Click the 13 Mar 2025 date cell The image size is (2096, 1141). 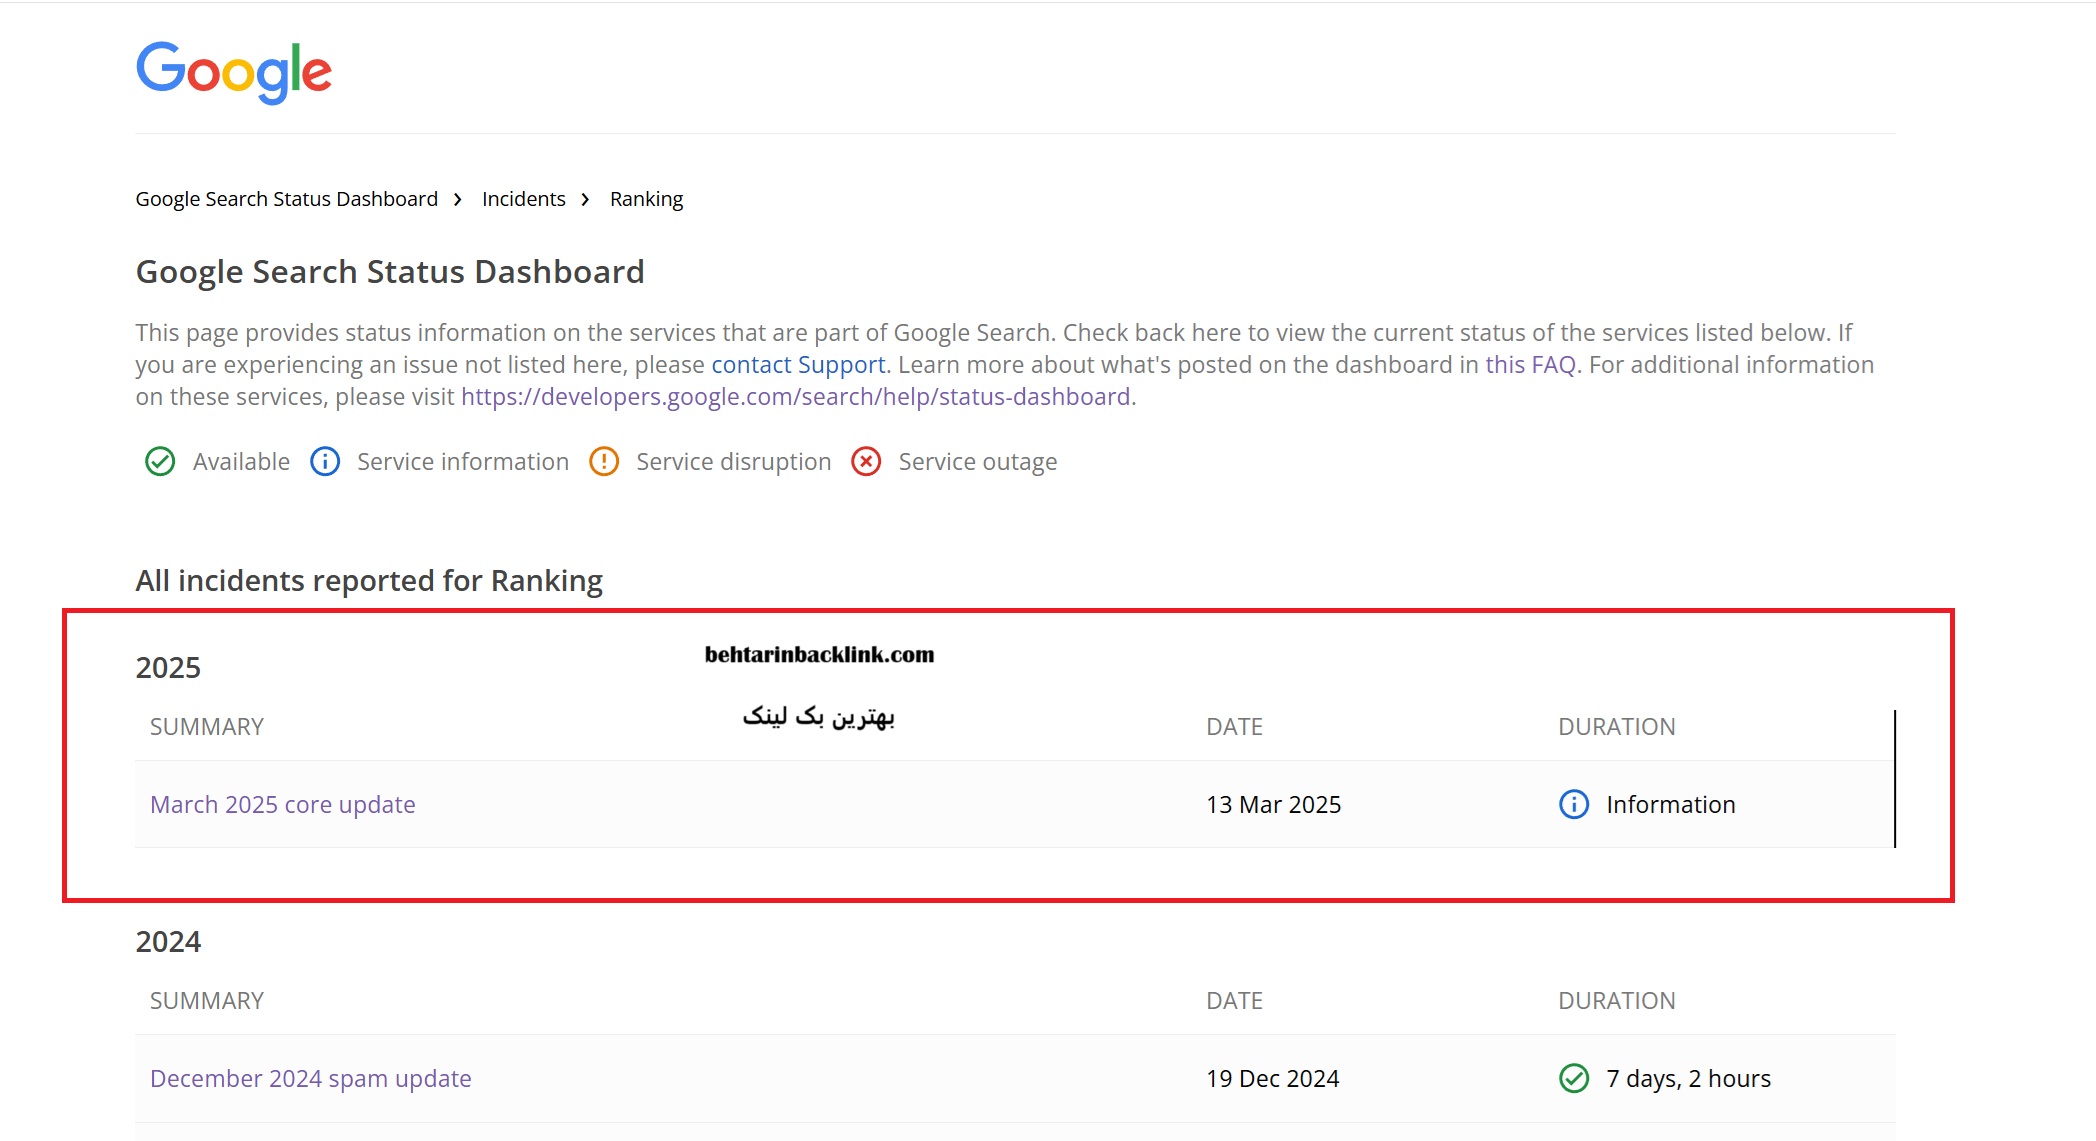(x=1273, y=804)
